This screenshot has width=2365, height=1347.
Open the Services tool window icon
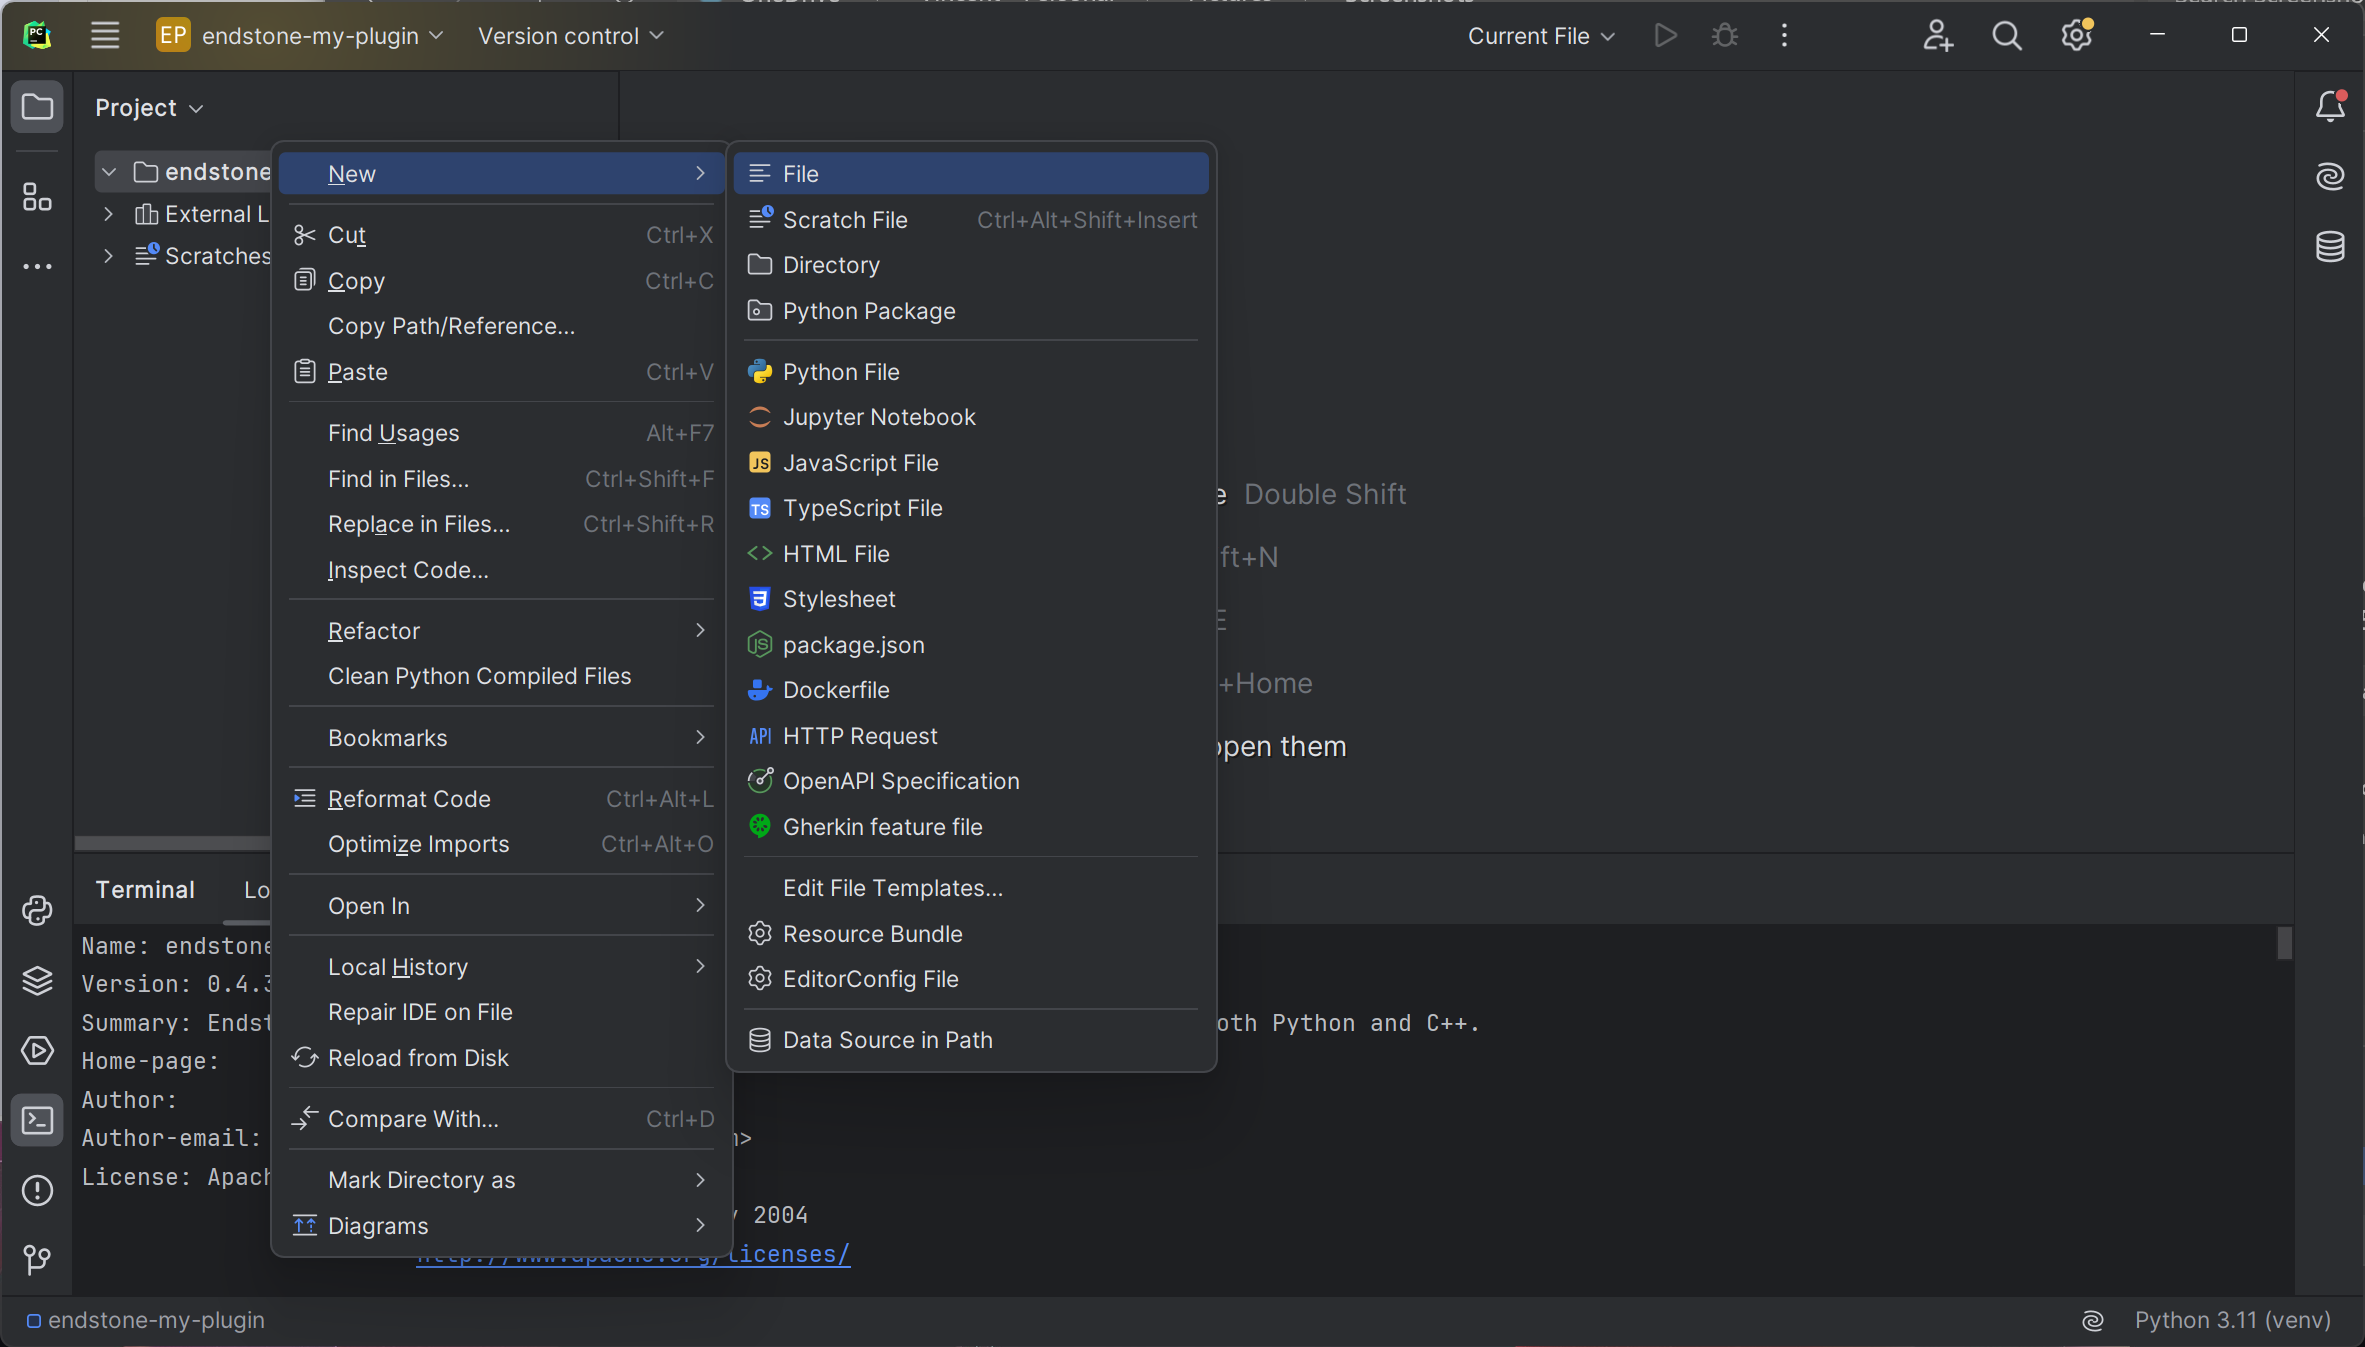(37, 1051)
